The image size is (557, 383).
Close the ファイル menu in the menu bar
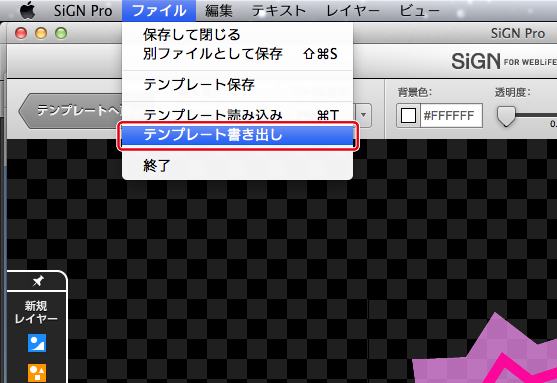tap(159, 11)
